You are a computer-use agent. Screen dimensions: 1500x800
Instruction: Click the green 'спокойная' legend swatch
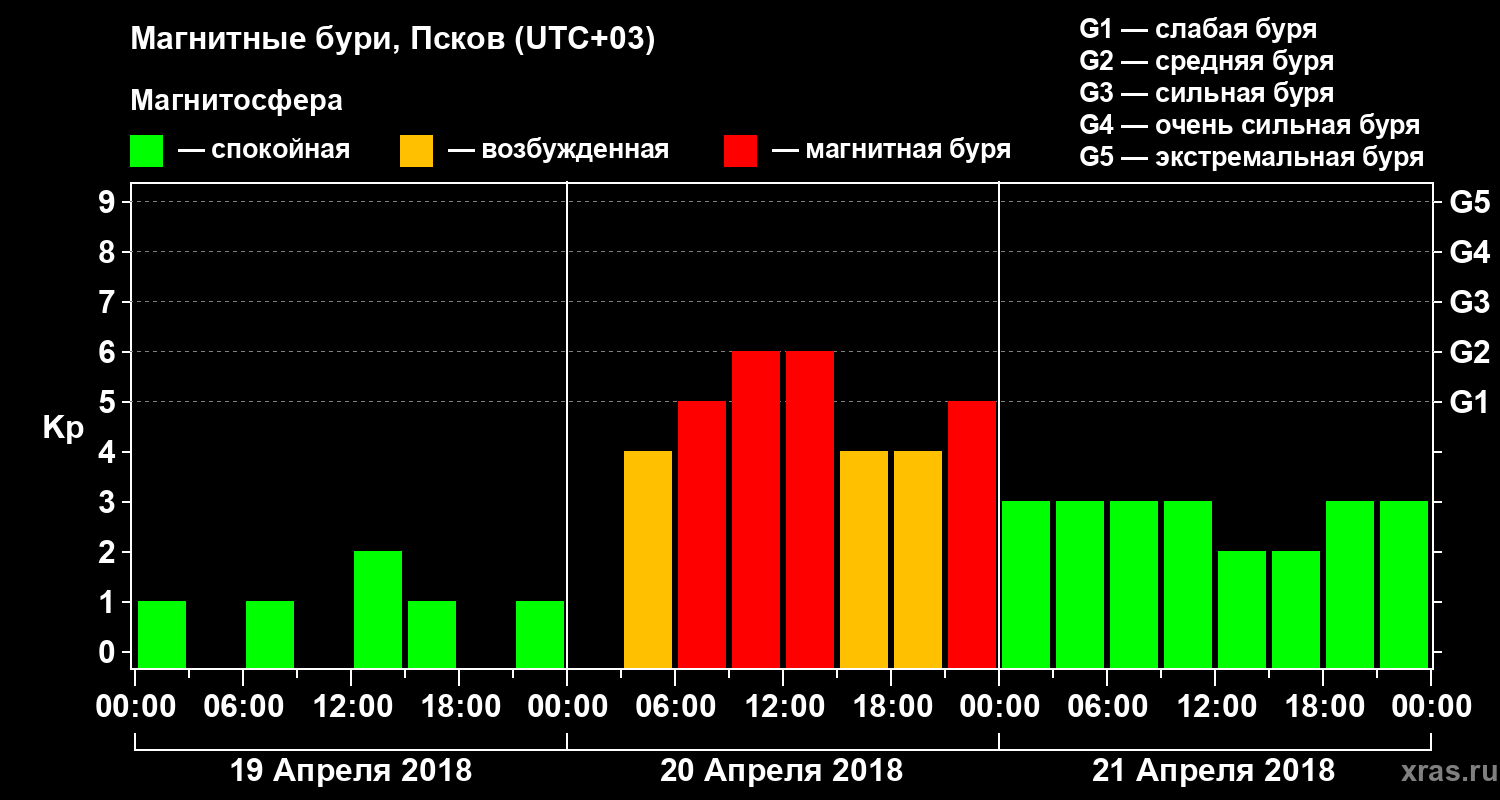147,151
